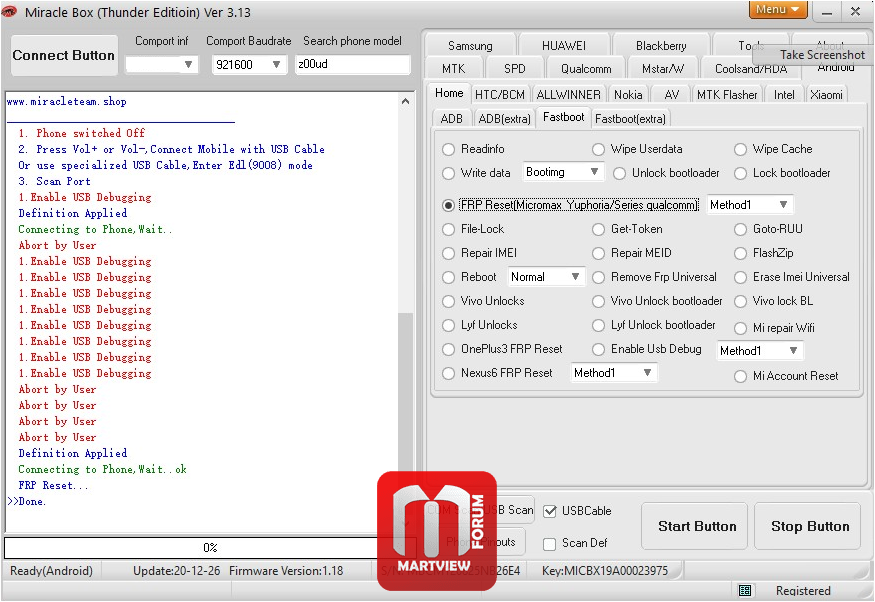Switch to the ADB tab
The image size is (875, 602).
(451, 119)
